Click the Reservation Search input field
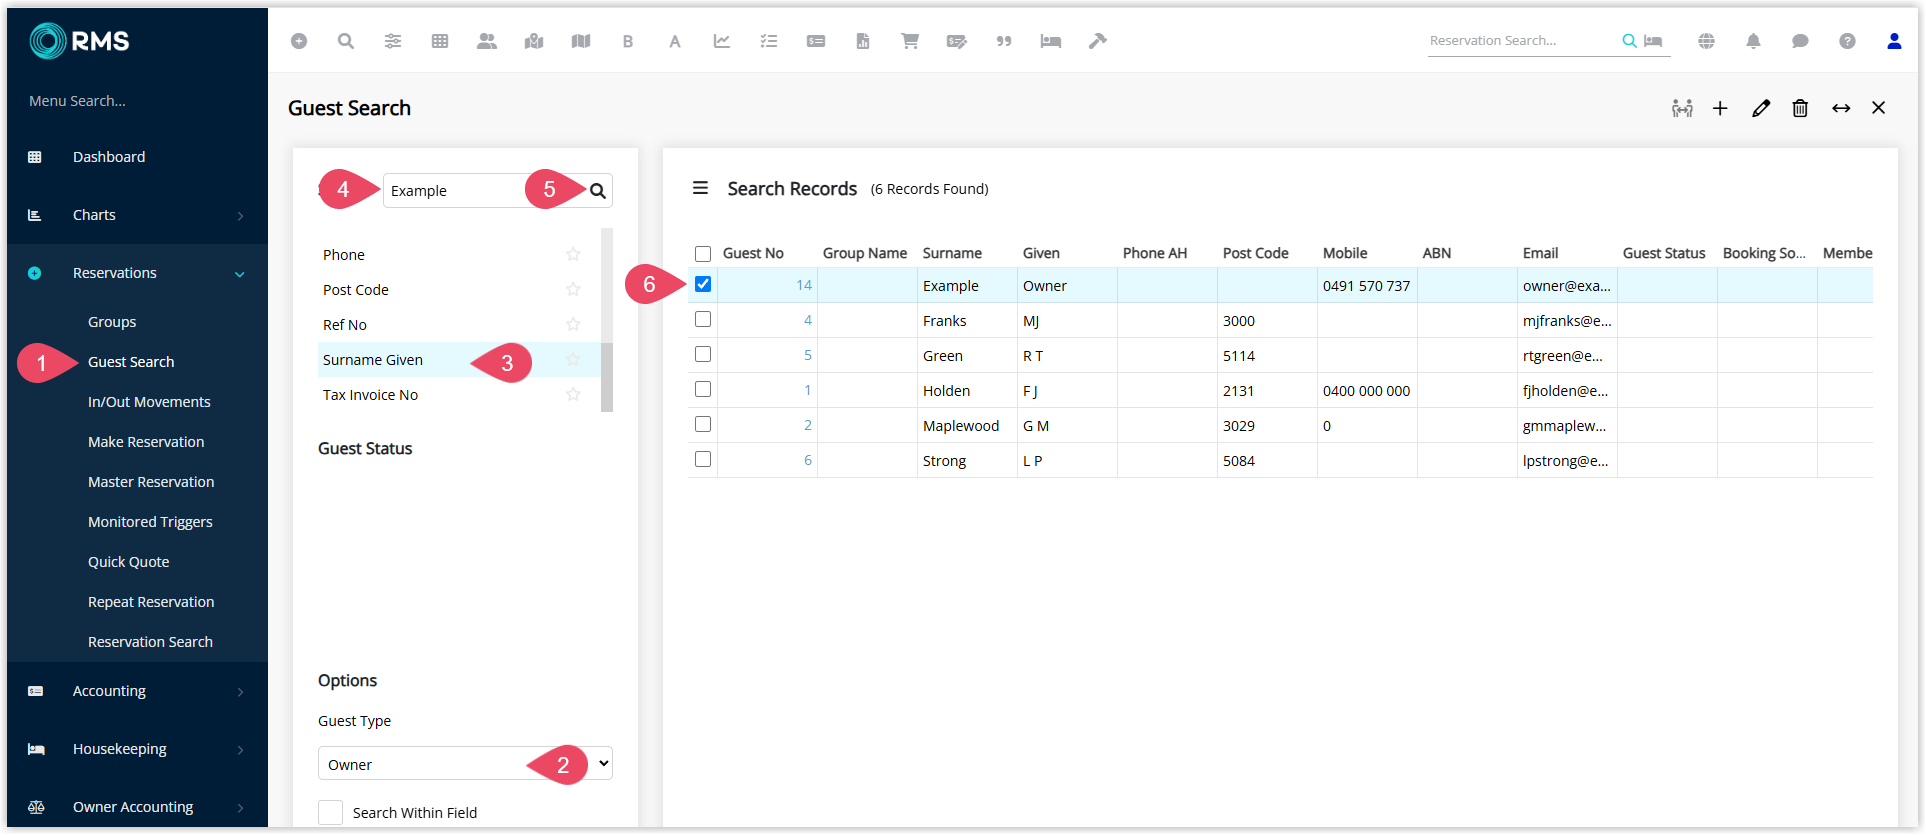The width and height of the screenshot is (1926, 835). [x=1522, y=41]
